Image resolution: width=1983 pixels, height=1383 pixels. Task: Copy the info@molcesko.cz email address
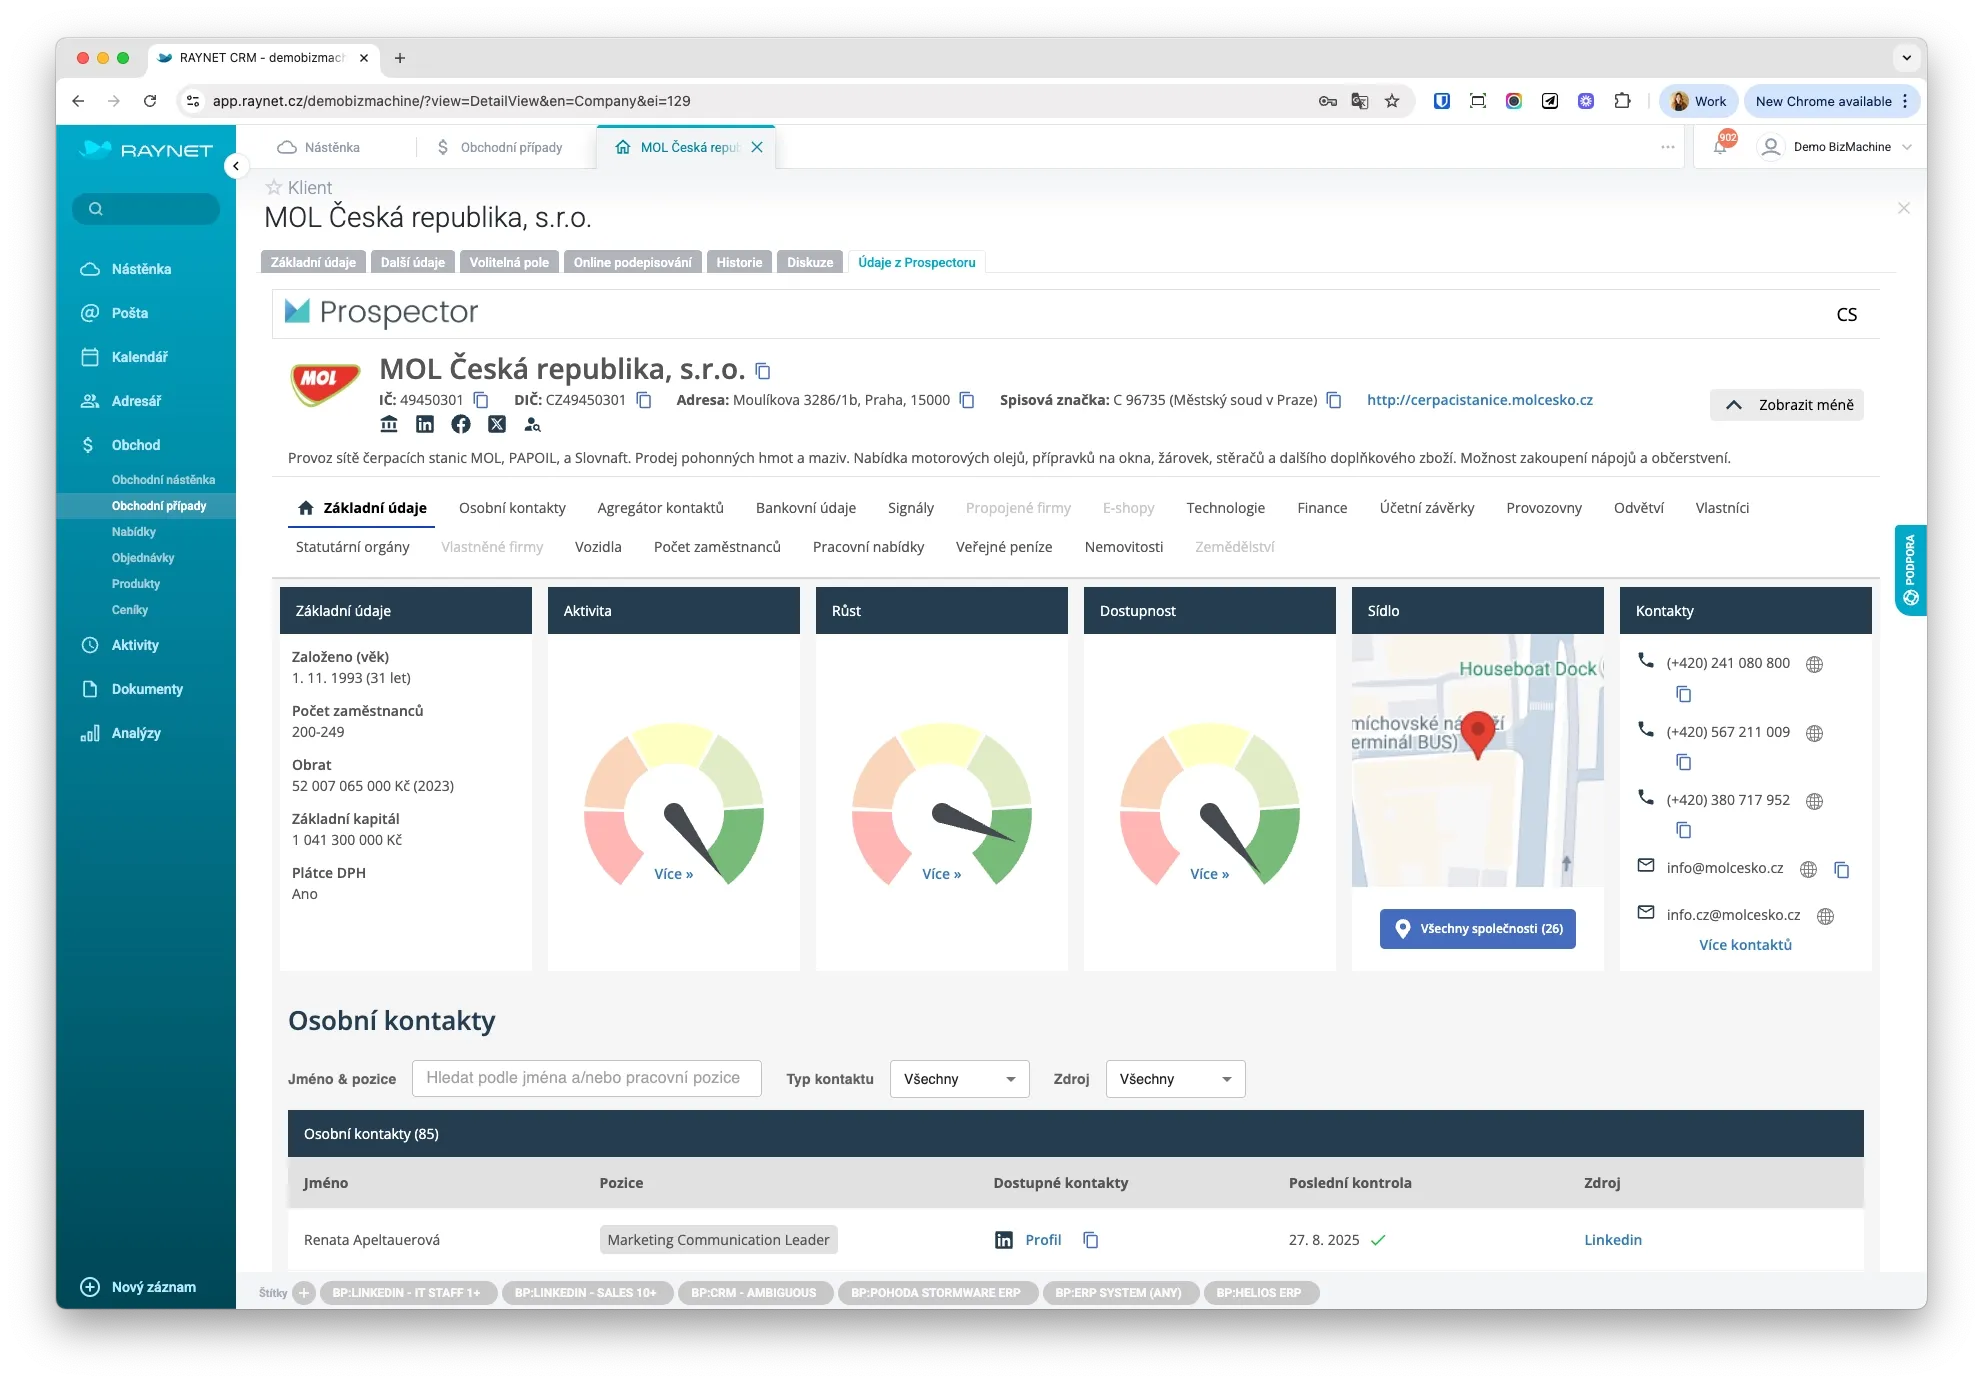coord(1842,870)
